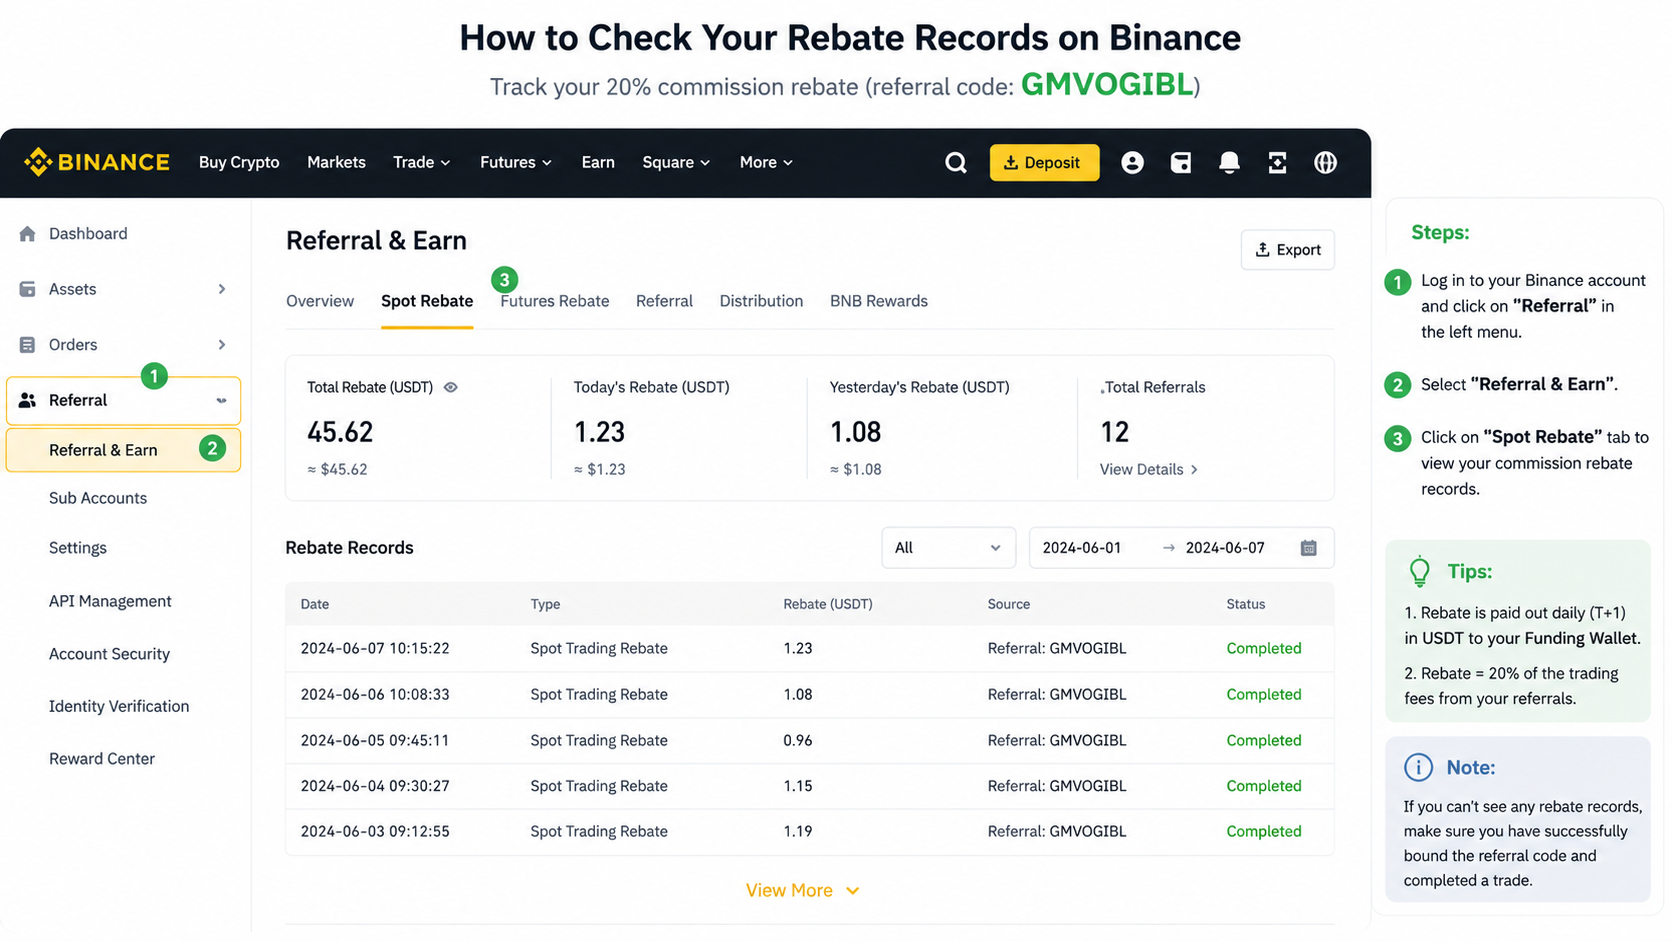Image resolution: width=1672 pixels, height=941 pixels.
Task: Click the Binance logo
Action: 97,162
